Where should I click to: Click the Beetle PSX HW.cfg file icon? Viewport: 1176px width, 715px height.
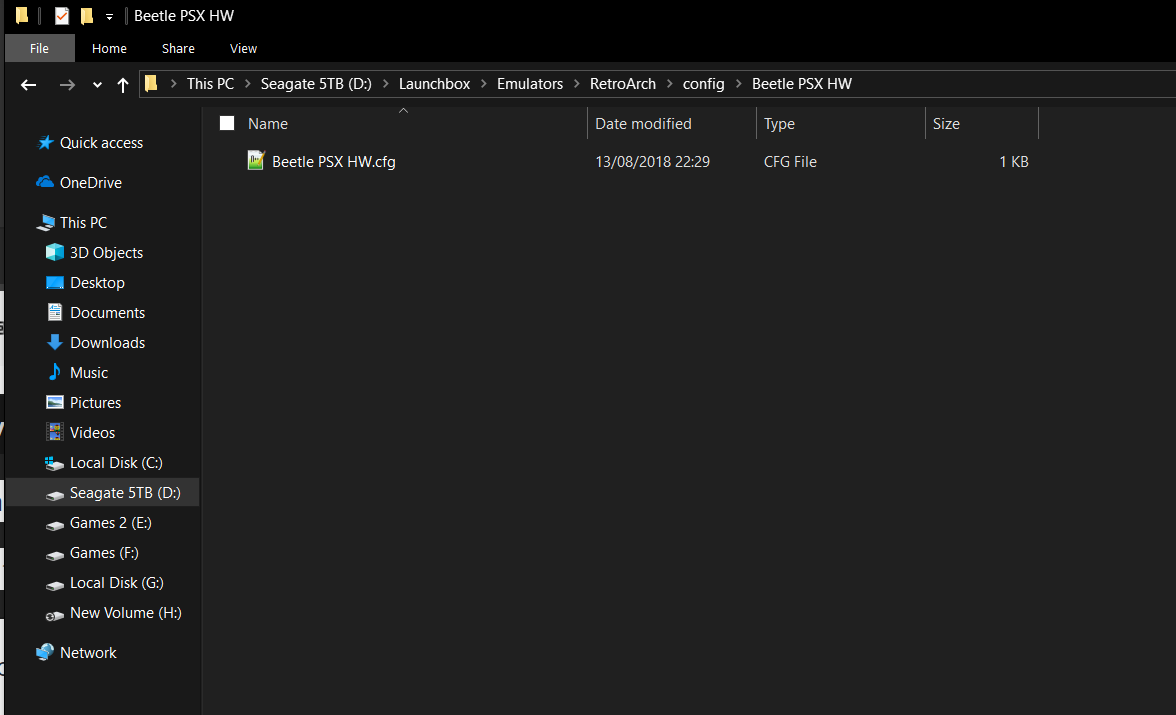(256, 161)
